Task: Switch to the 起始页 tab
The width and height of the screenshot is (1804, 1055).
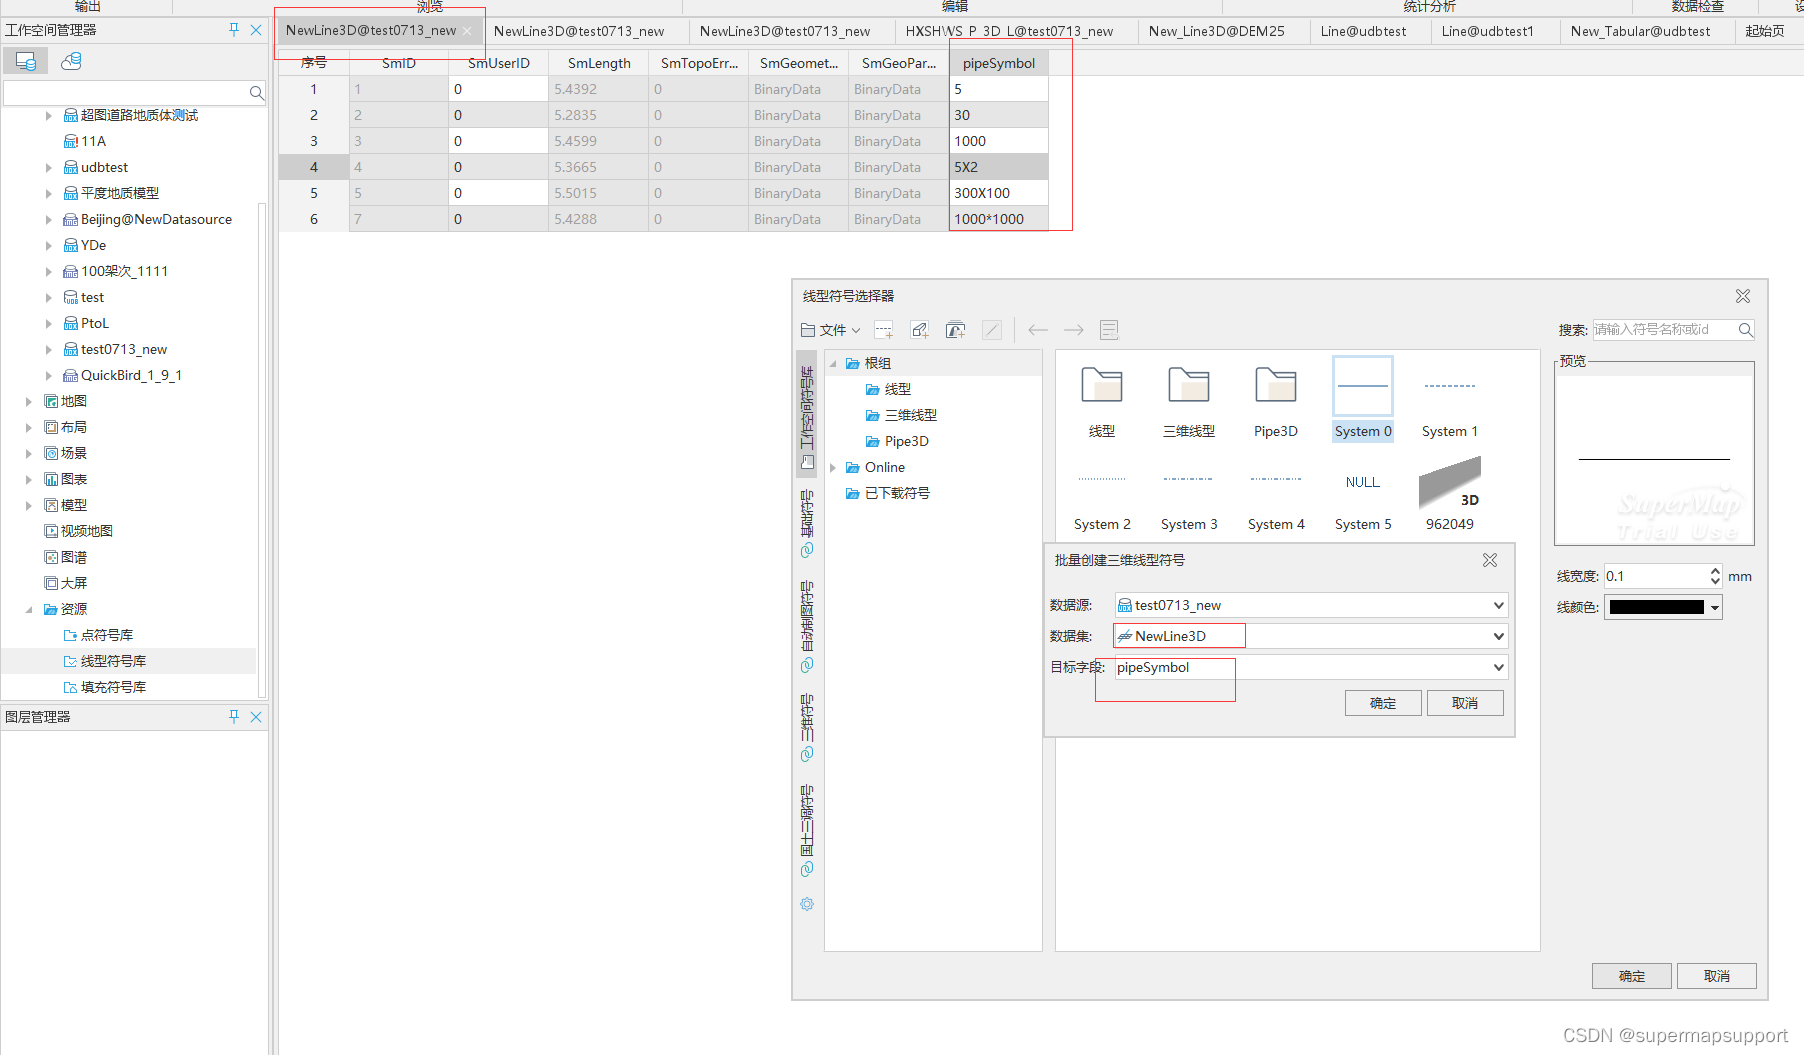Action: 1765,31
